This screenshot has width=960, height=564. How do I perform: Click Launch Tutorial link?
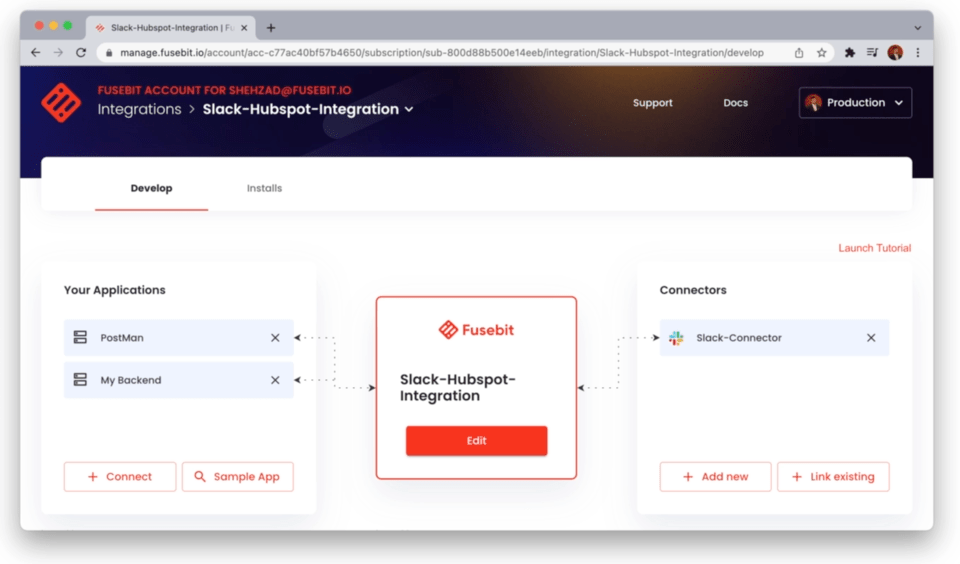(874, 248)
